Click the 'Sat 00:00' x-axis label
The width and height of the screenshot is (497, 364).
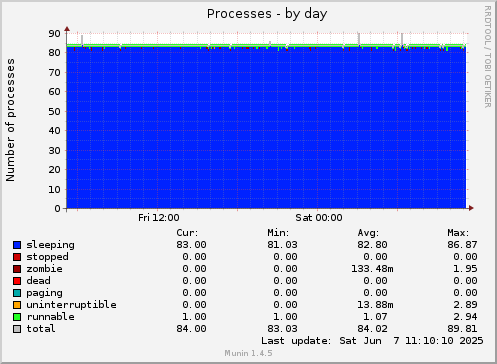pyautogui.click(x=319, y=218)
